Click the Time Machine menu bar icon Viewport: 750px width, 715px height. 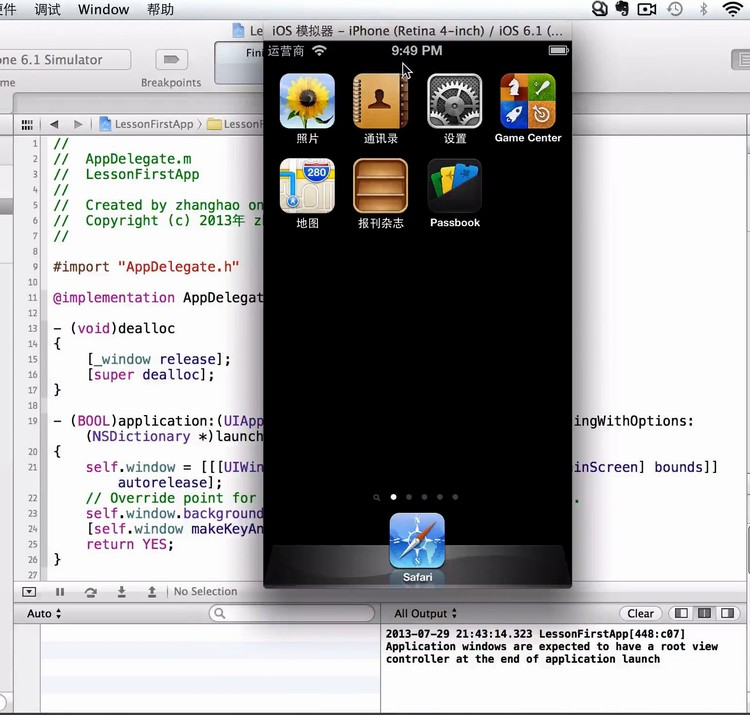coord(675,9)
